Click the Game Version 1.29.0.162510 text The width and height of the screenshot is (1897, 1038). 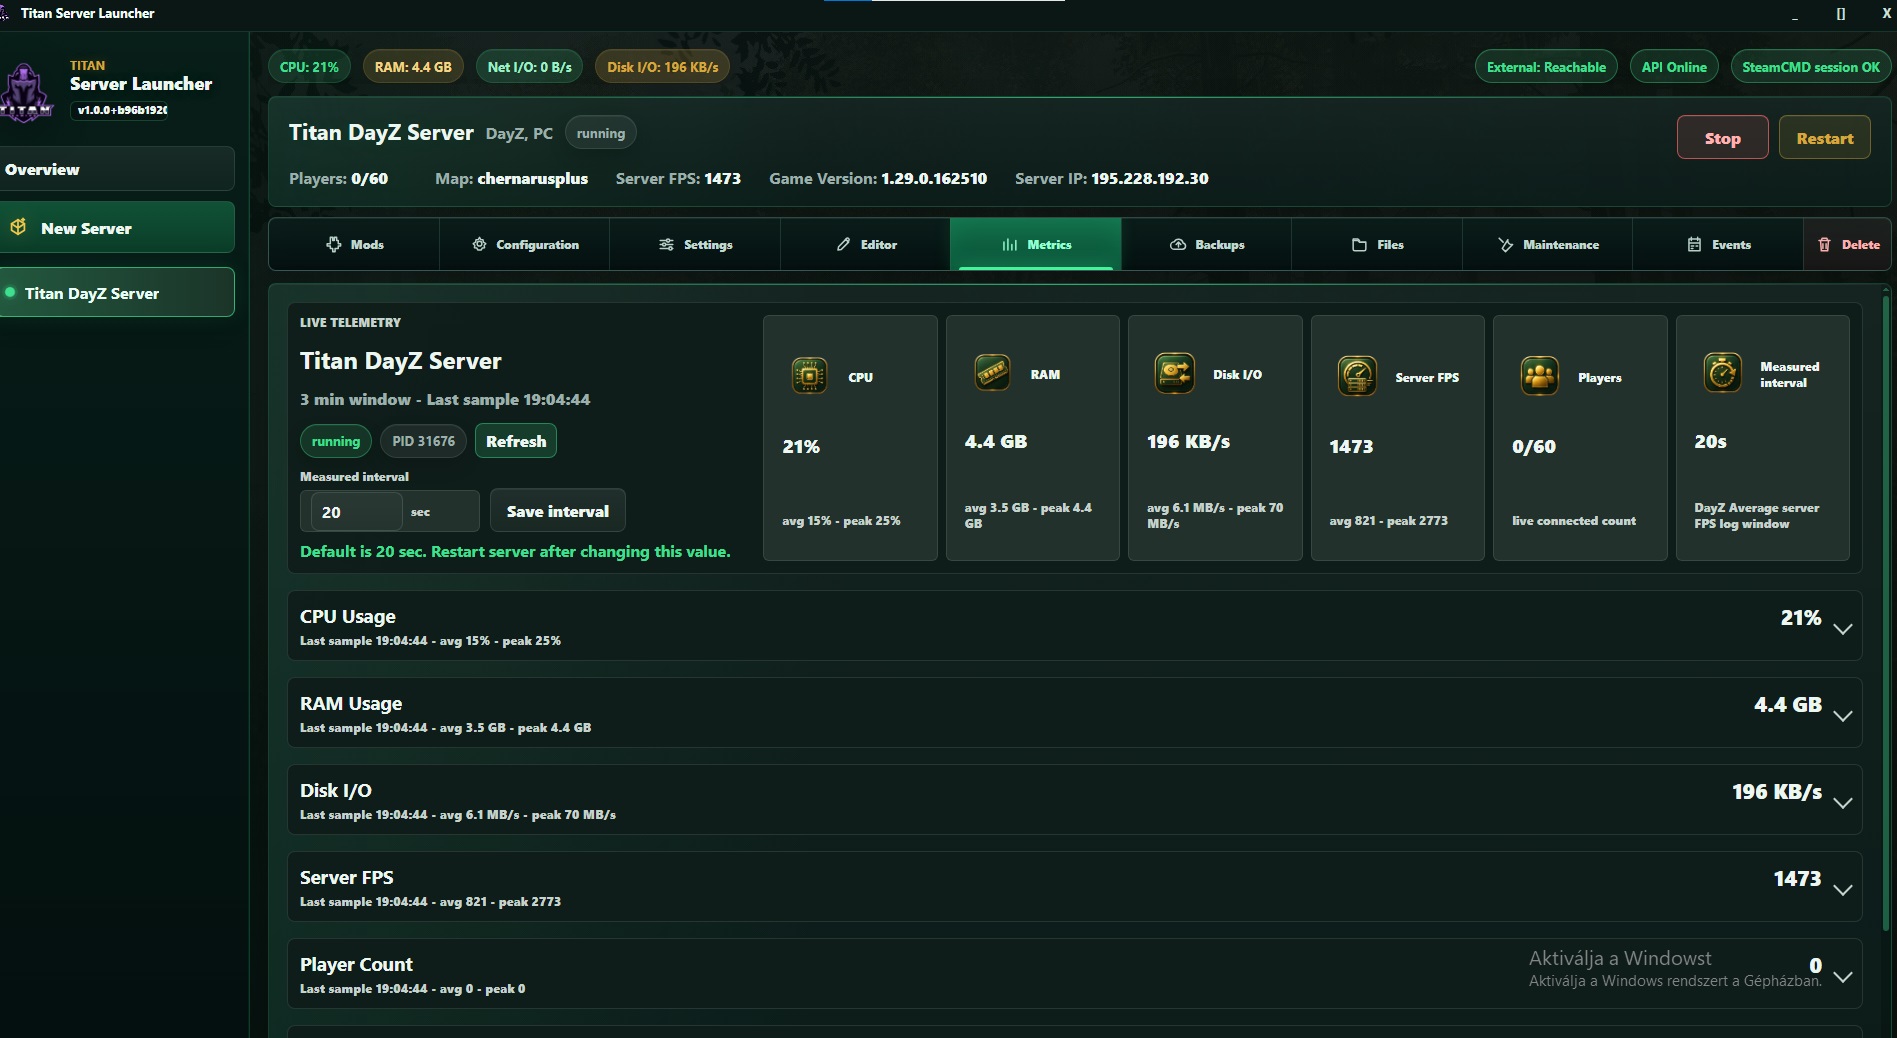(877, 178)
